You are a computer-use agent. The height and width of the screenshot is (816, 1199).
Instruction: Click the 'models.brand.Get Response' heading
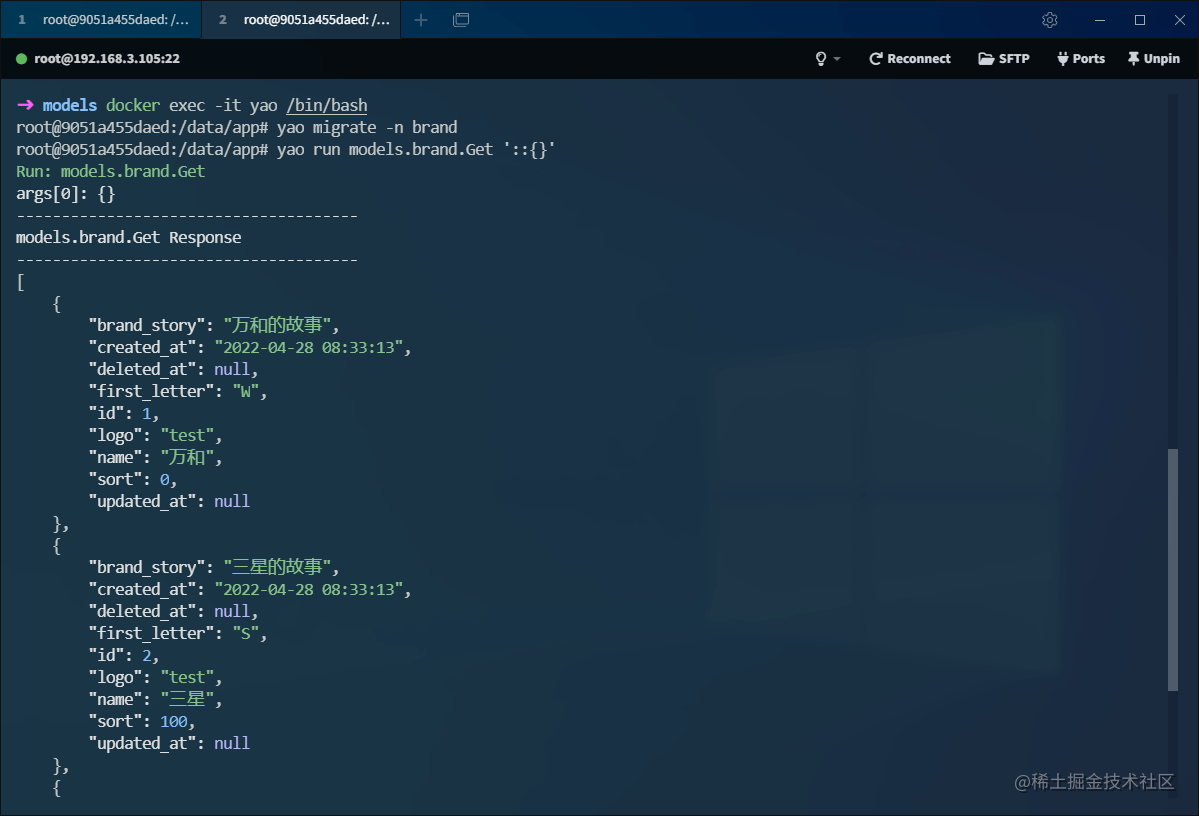point(128,238)
